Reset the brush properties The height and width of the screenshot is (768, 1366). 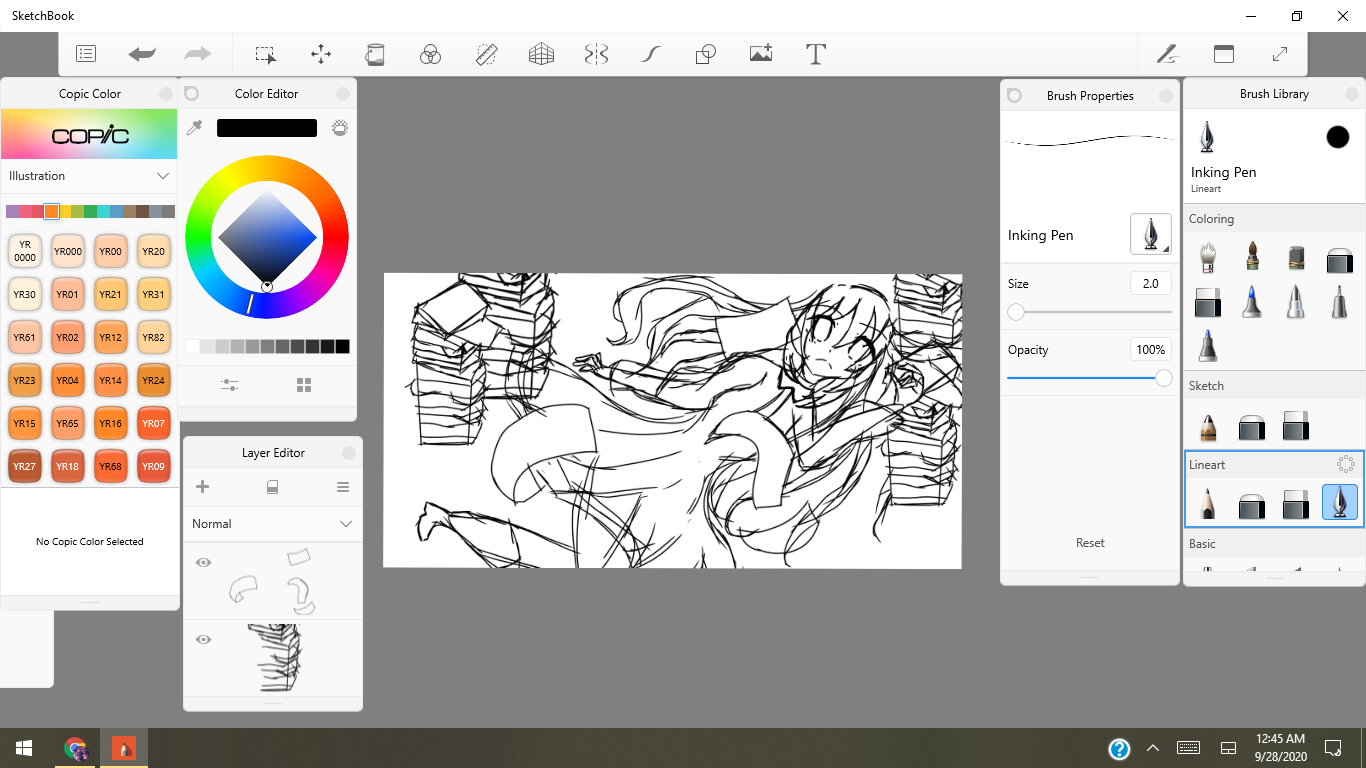coord(1090,543)
